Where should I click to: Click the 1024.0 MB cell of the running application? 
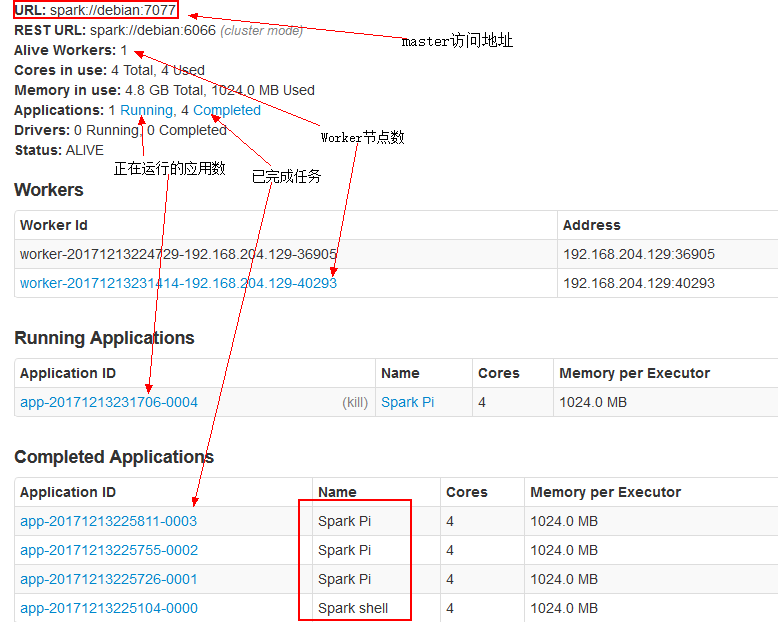click(593, 402)
